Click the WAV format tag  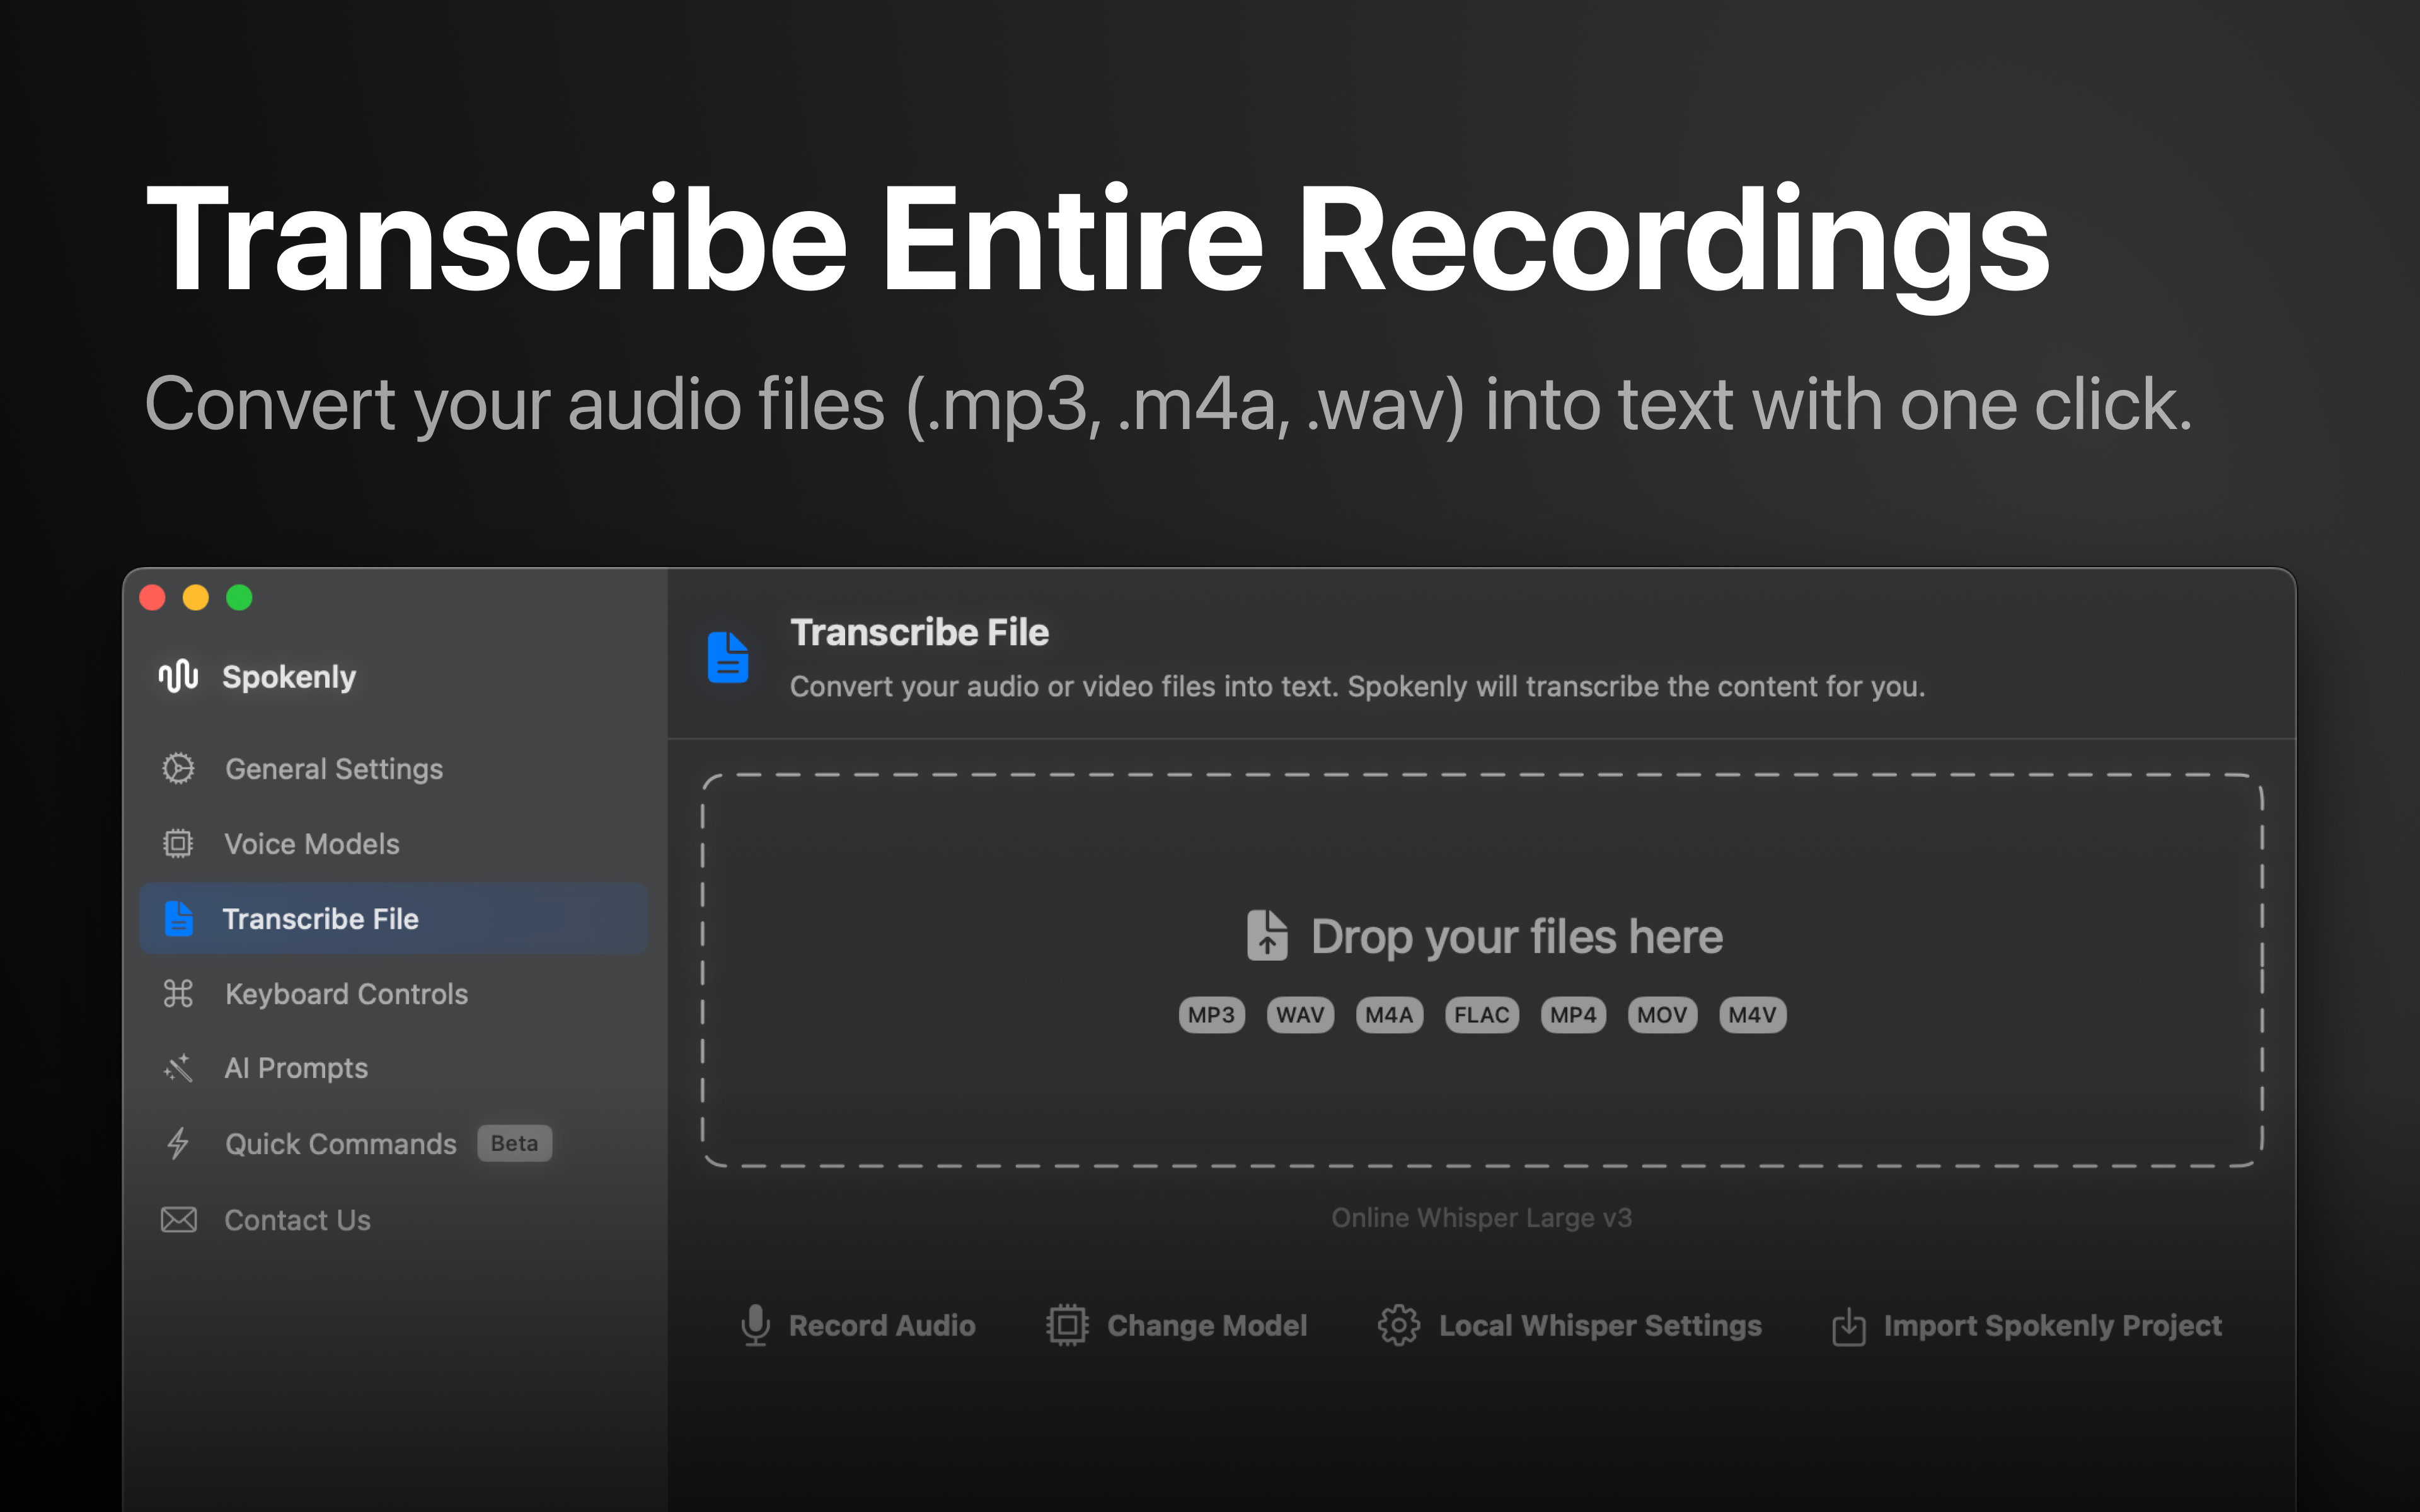[1300, 1015]
